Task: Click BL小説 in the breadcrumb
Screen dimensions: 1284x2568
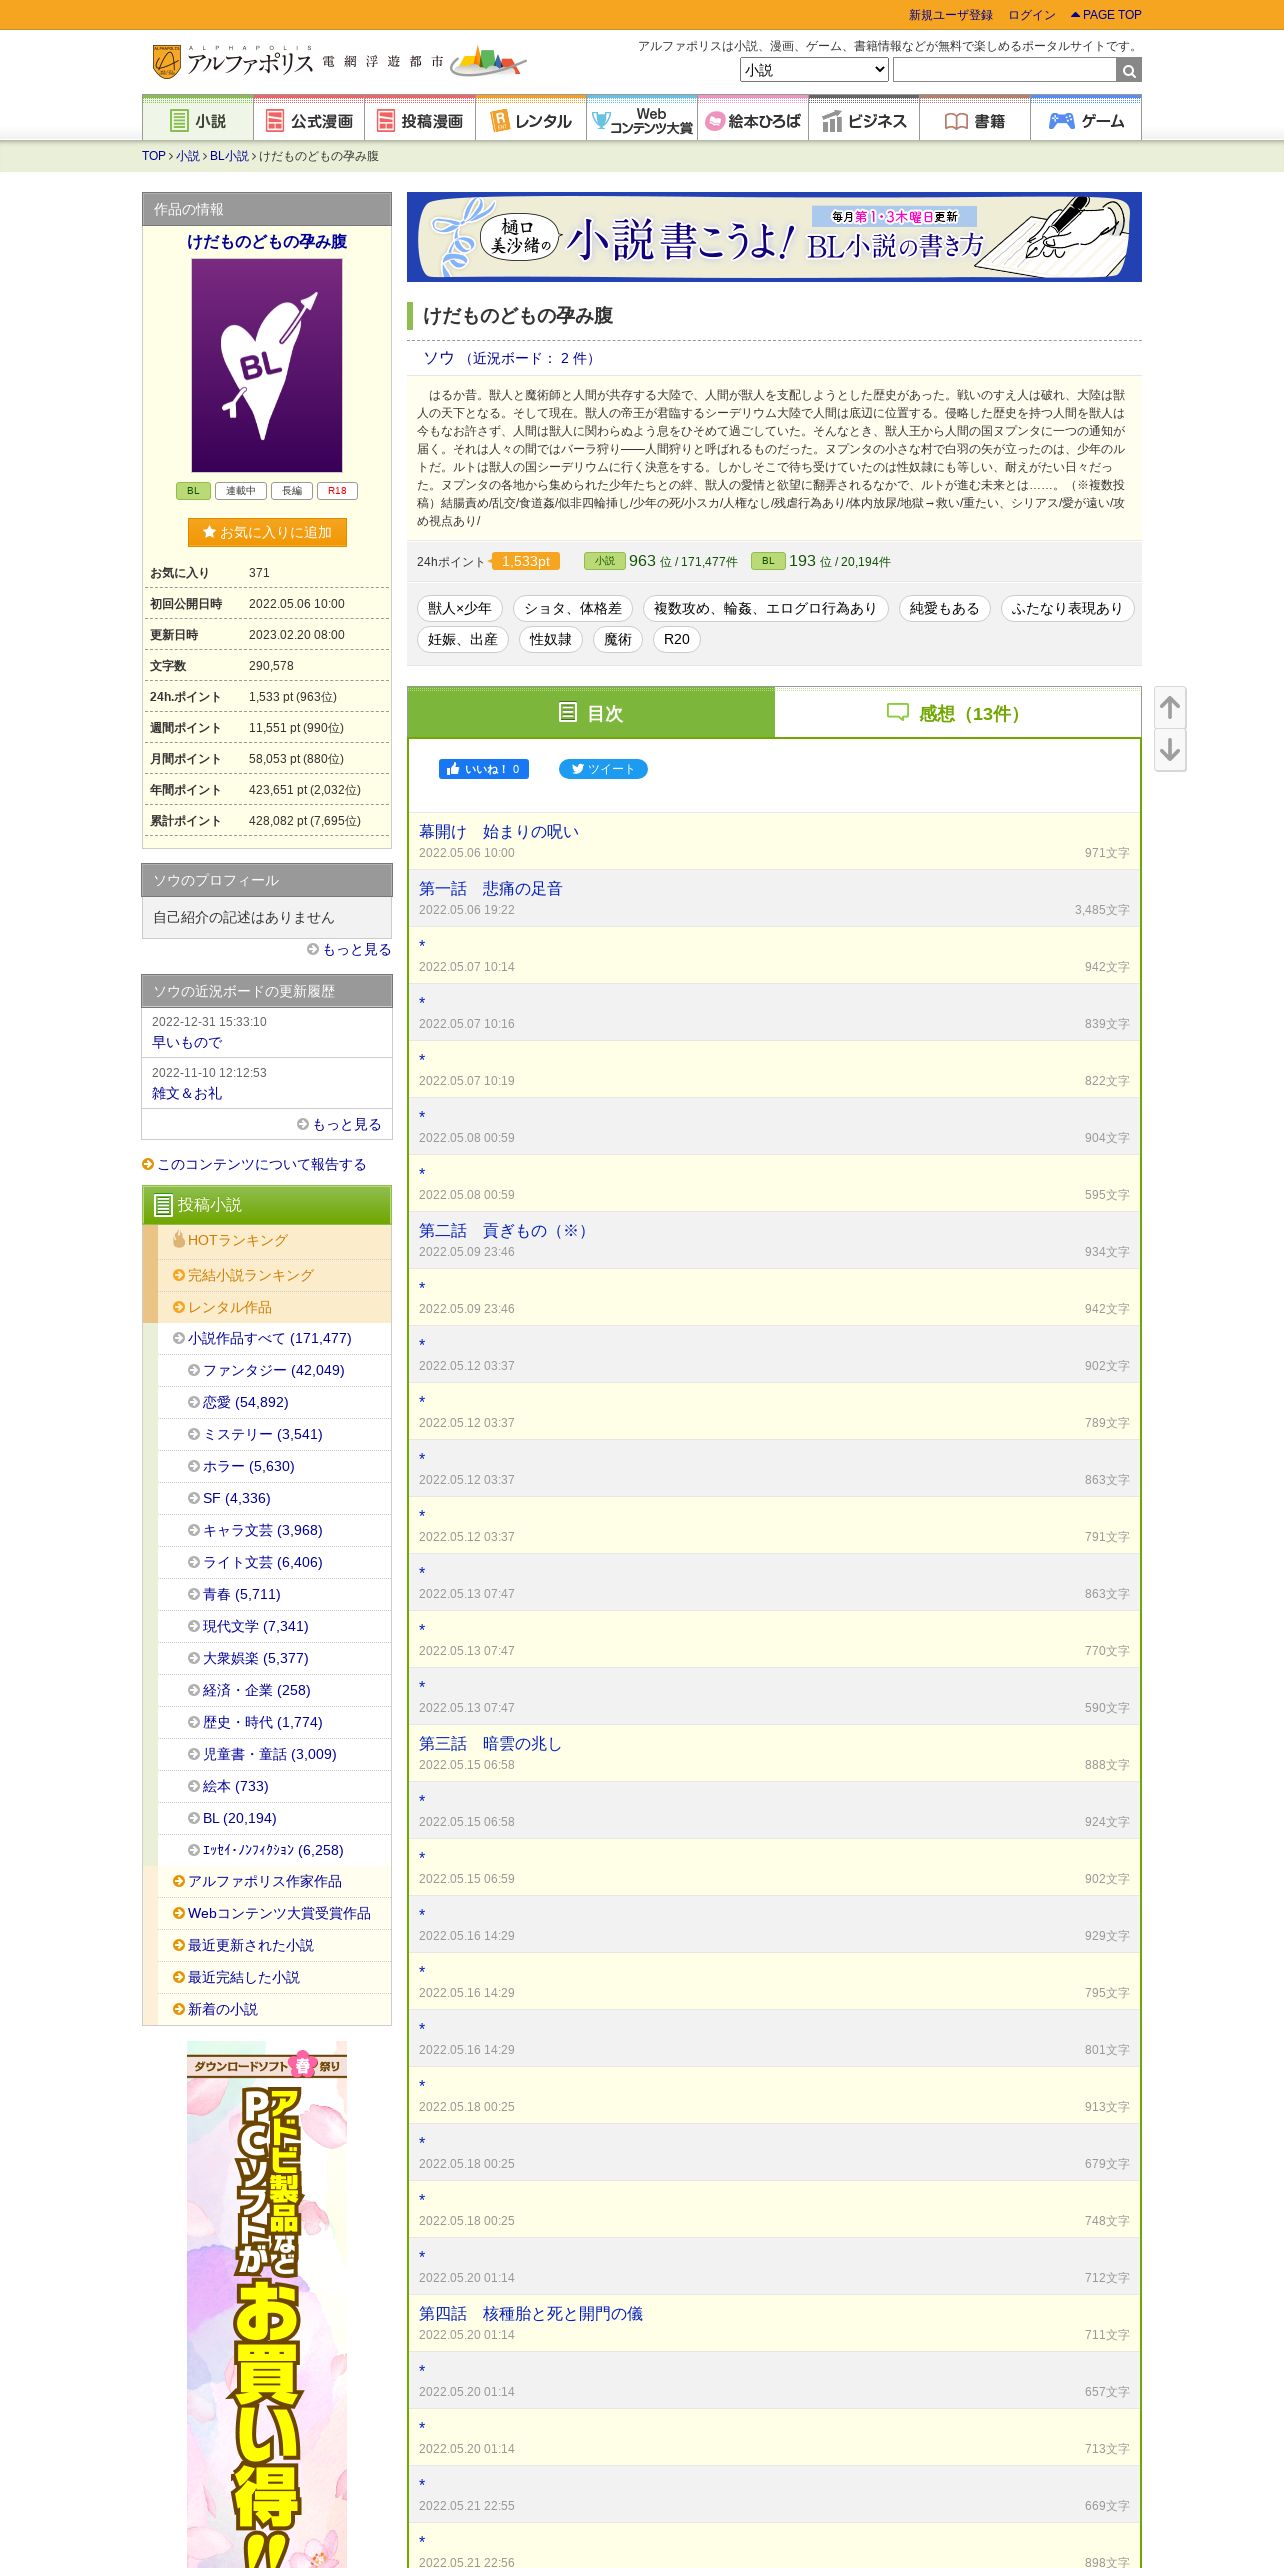Action: tap(229, 156)
